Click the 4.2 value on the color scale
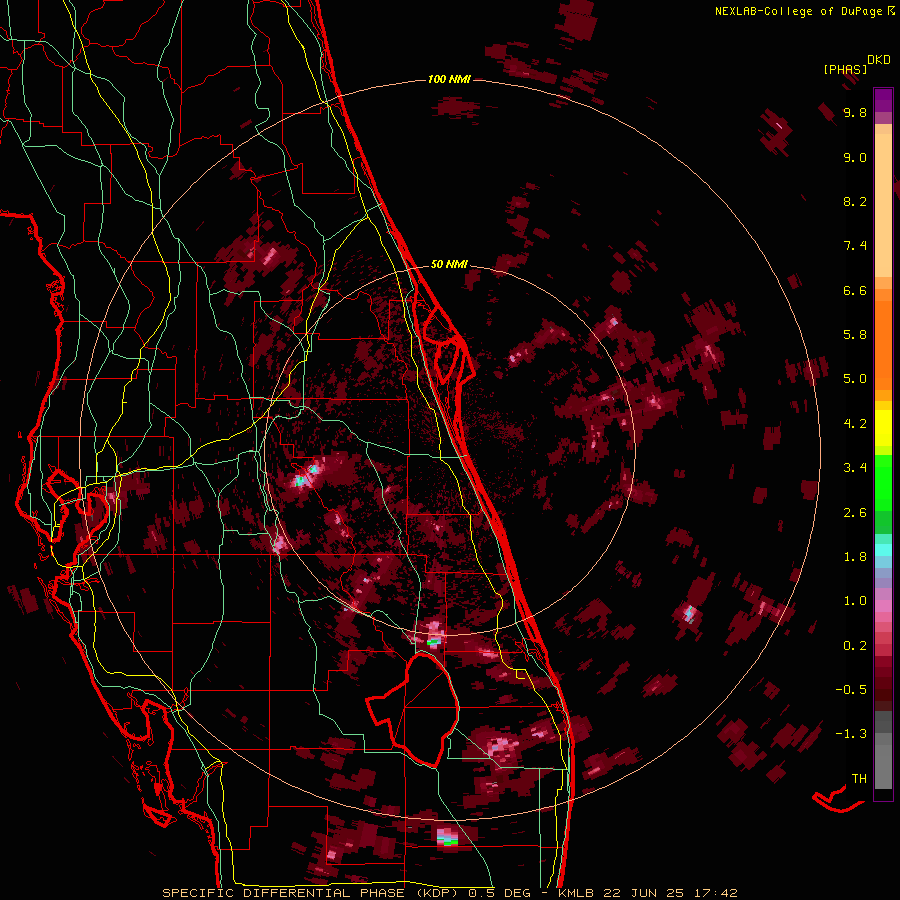Image resolution: width=900 pixels, height=900 pixels. [x=855, y=424]
